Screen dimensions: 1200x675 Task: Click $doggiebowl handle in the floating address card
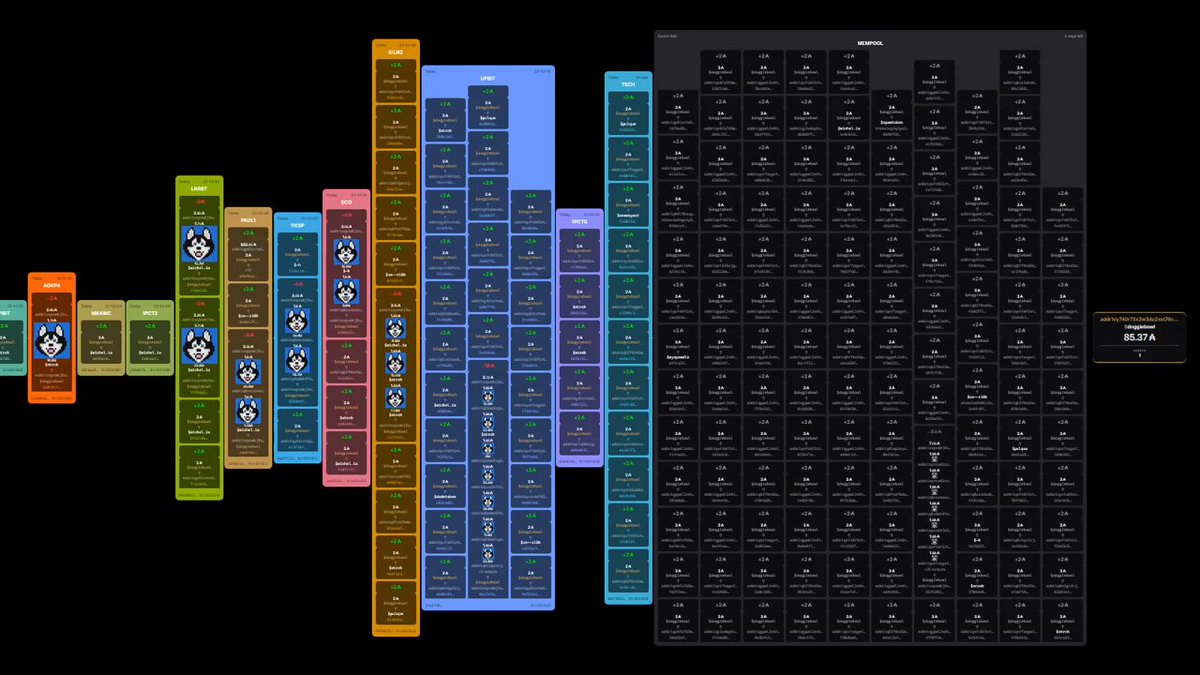point(1141,327)
